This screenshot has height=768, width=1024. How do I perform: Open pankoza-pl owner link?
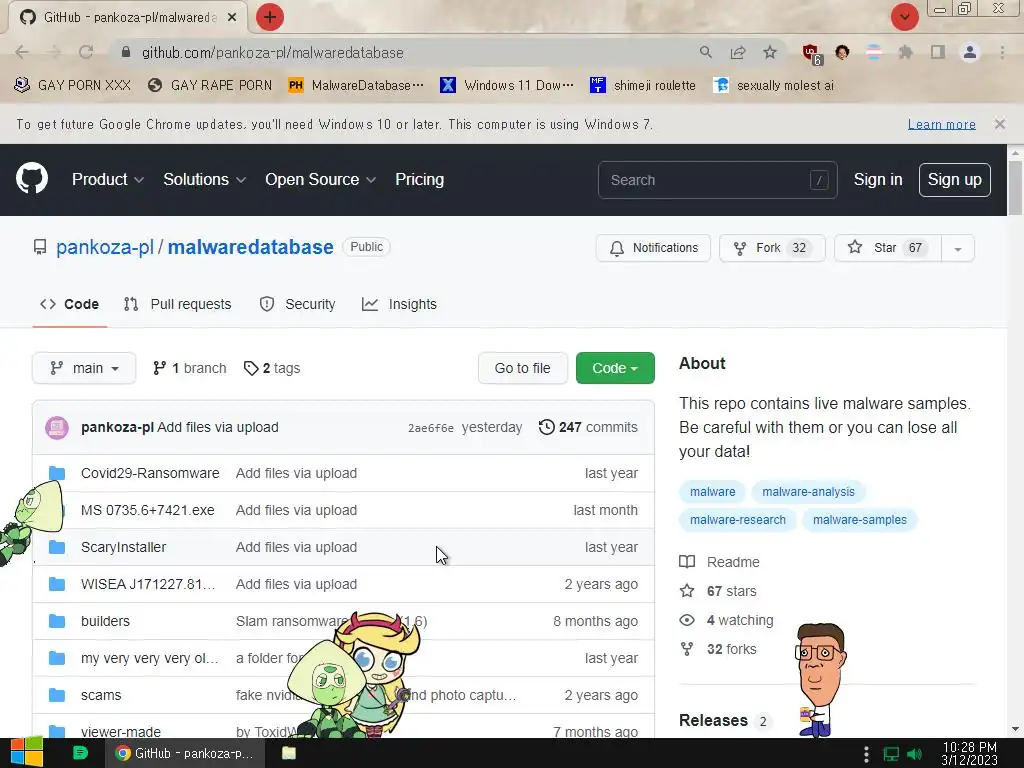coord(104,248)
